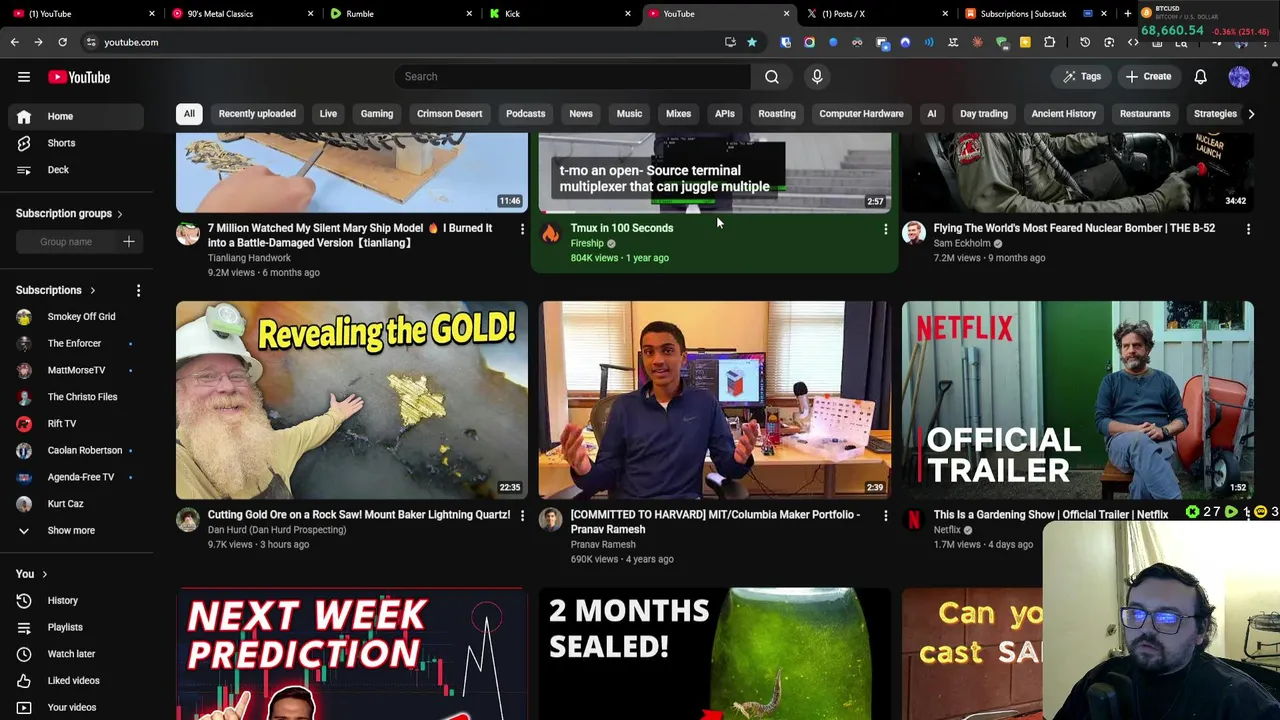Open new browser tab

1127,13
